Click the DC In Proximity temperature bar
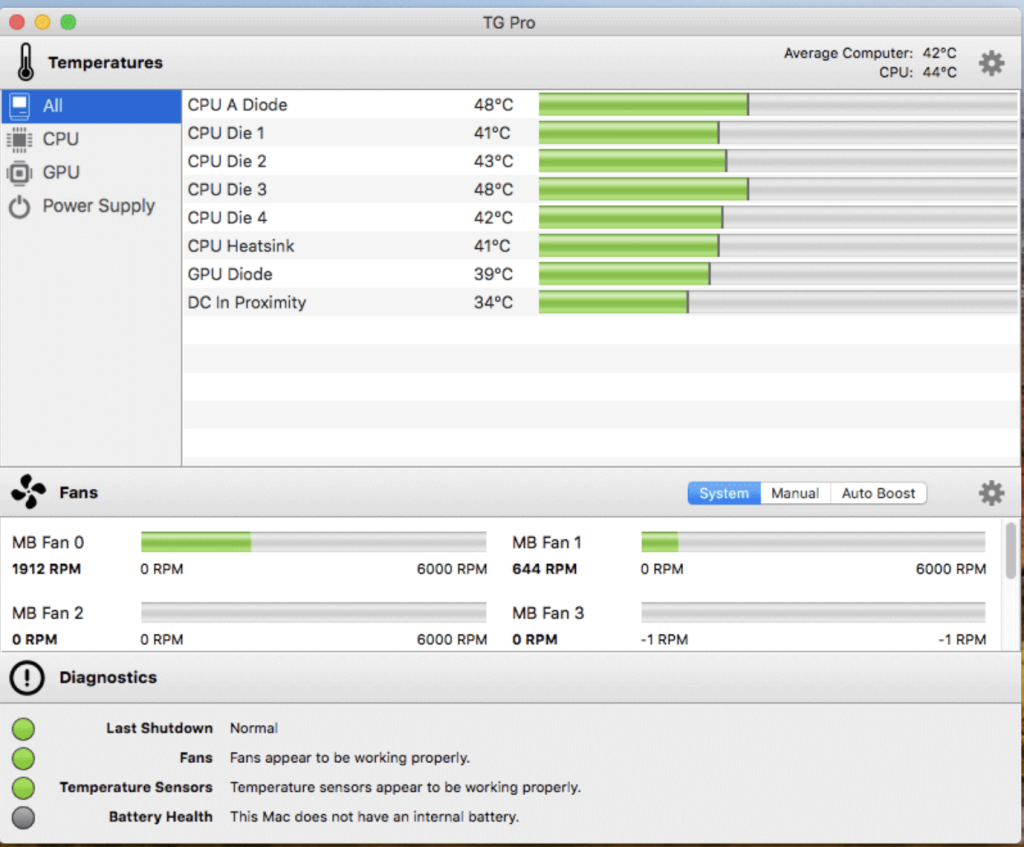 (778, 302)
